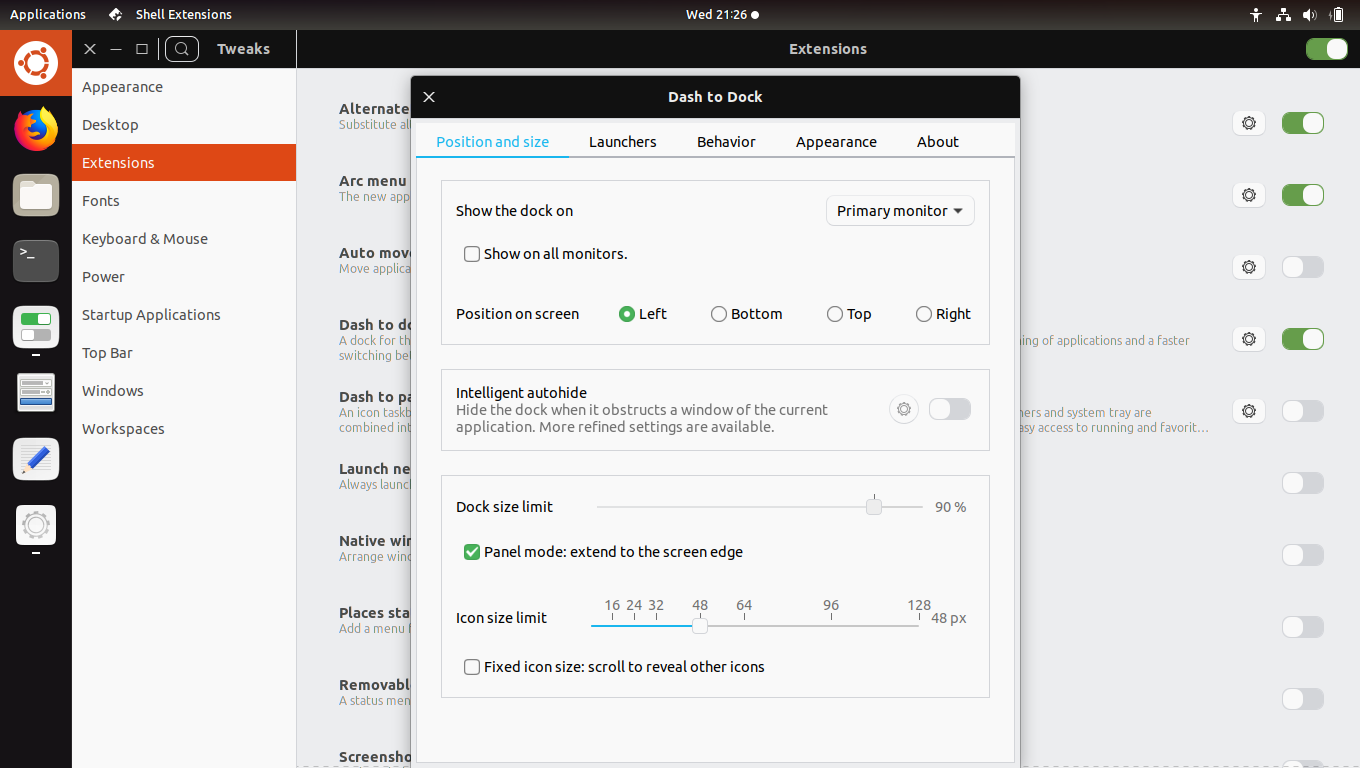Enable the Places status switch
The image size is (1360, 768).
click(x=1303, y=627)
